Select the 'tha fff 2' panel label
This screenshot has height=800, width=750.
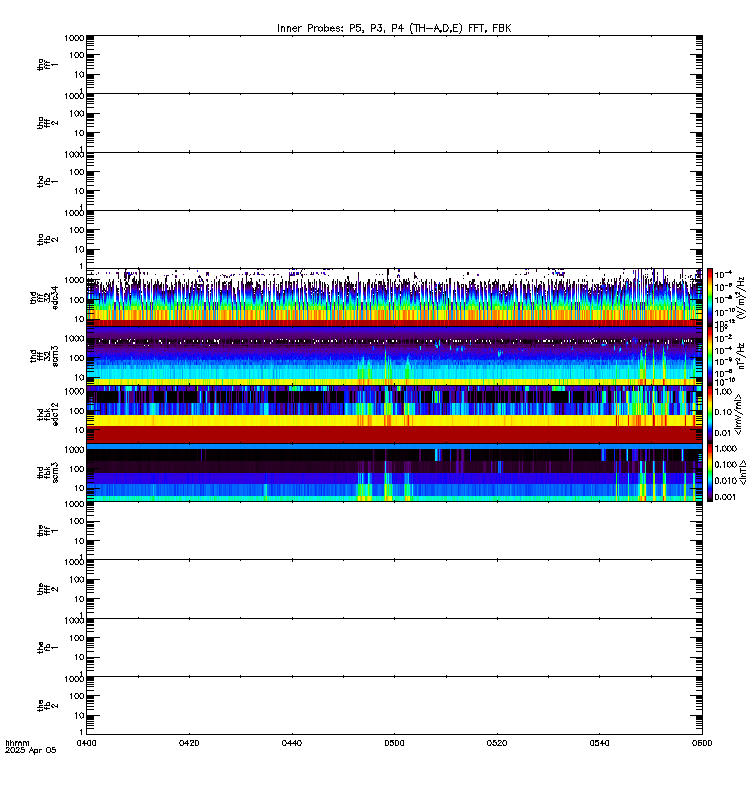(48, 122)
